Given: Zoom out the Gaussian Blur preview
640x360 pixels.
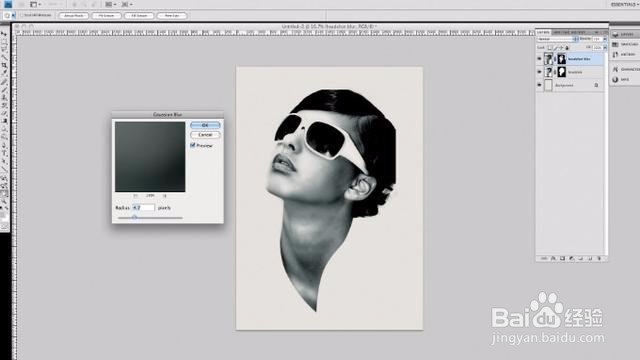Looking at the screenshot, I should click(x=136, y=196).
